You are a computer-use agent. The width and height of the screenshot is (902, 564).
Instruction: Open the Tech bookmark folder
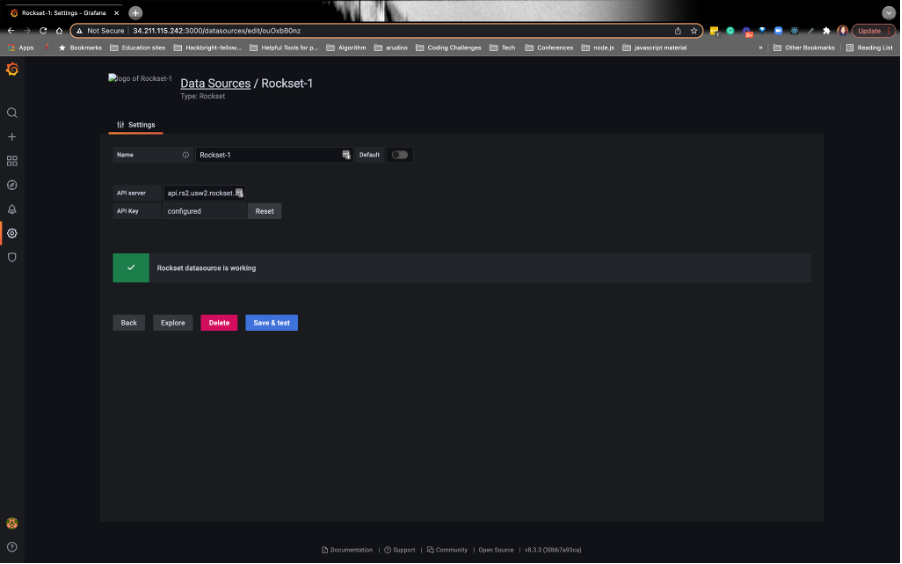pos(503,48)
